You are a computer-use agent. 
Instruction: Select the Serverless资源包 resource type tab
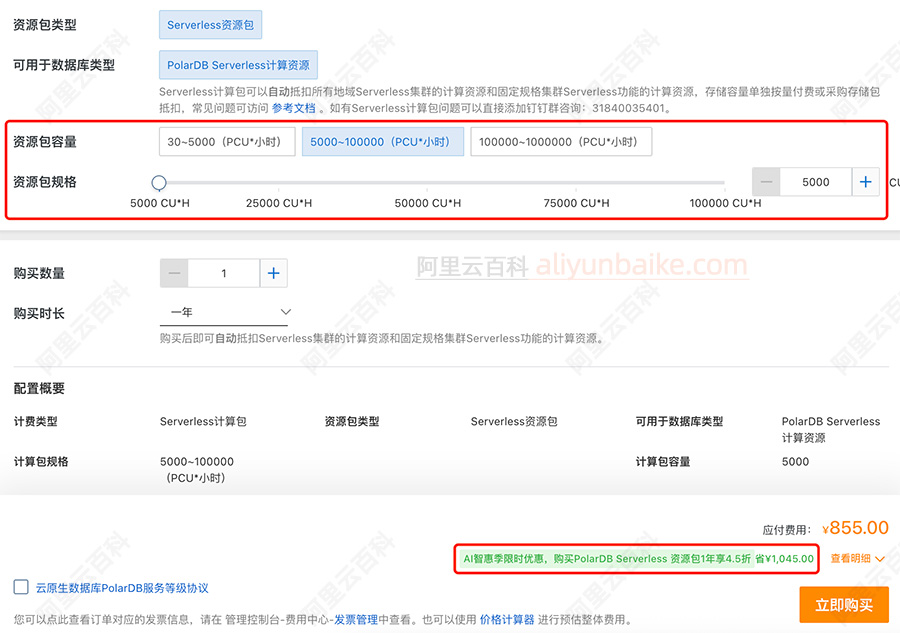coord(210,24)
